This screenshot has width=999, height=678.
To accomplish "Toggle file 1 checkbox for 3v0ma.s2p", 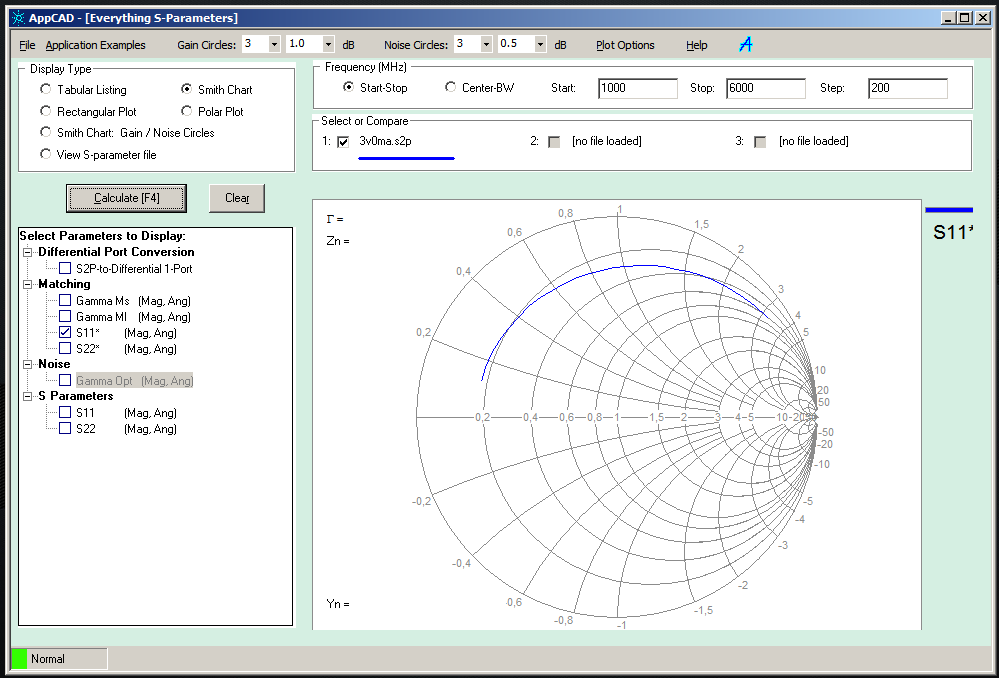I will [x=343, y=142].
